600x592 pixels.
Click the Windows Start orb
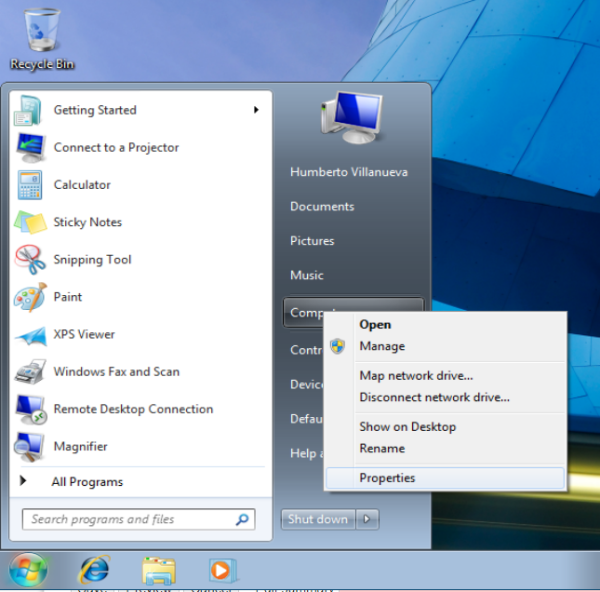(x=28, y=570)
